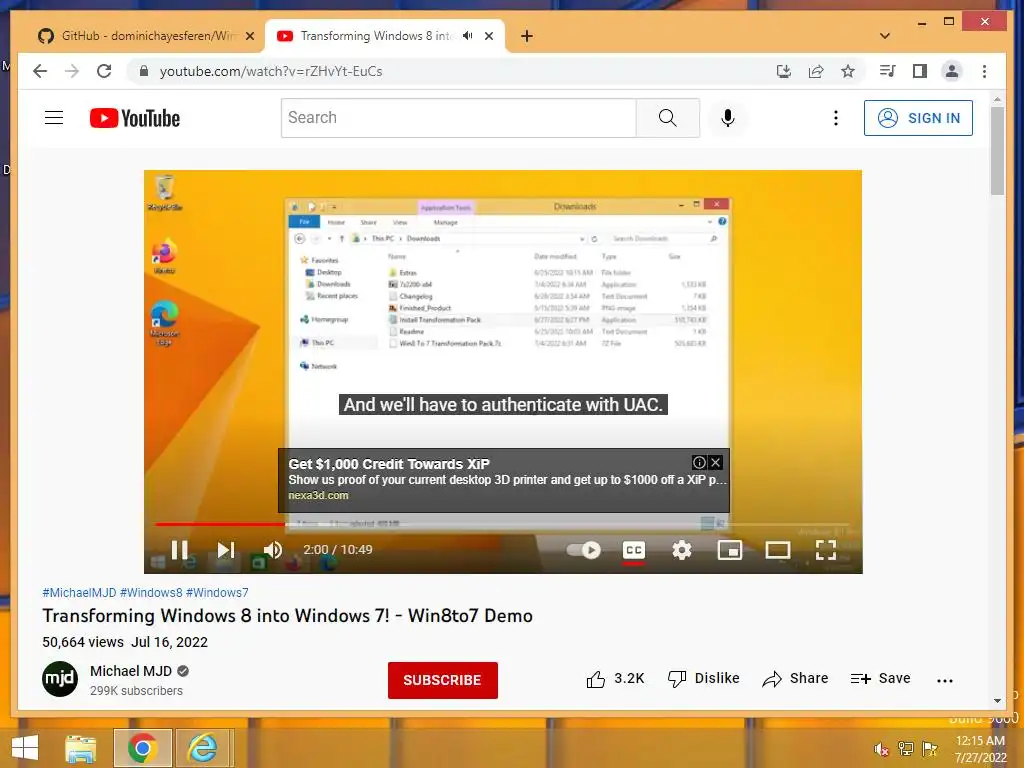Click the Chrome taskbar icon
The width and height of the screenshot is (1024, 768).
(x=142, y=748)
